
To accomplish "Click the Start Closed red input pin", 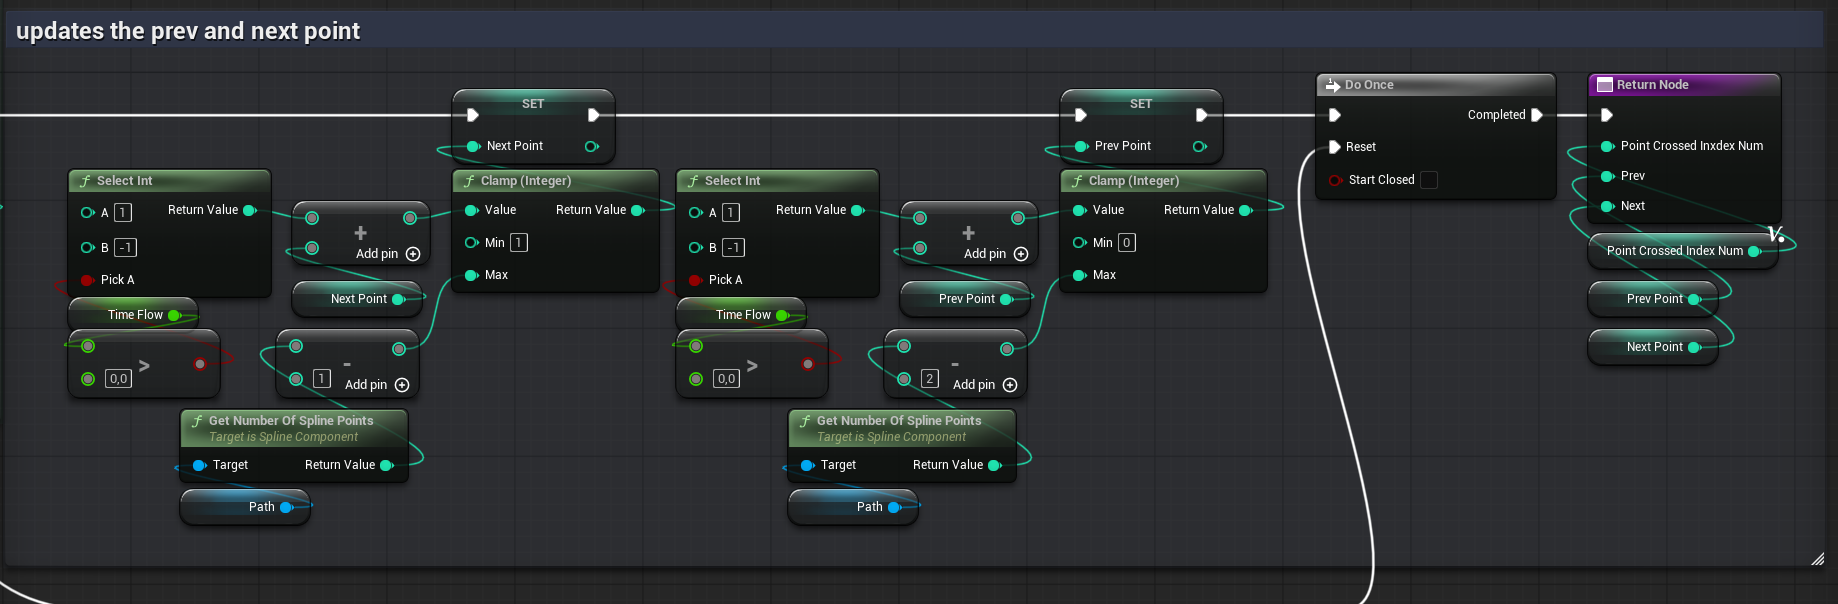I will pos(1335,180).
